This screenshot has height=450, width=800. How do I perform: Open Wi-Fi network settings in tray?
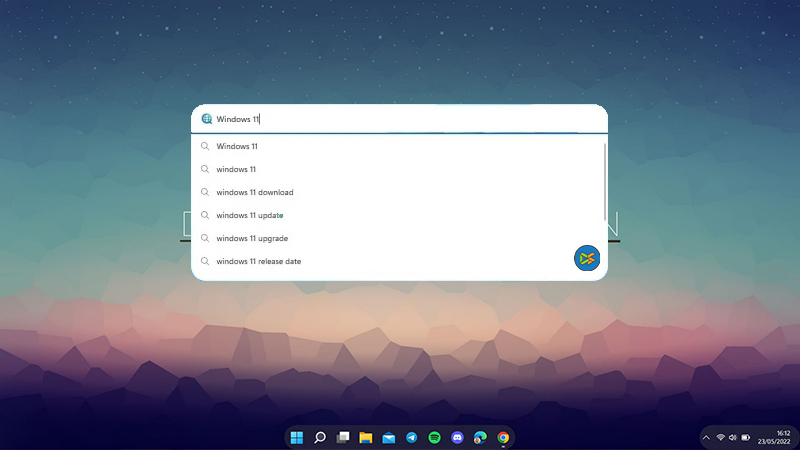pos(720,438)
